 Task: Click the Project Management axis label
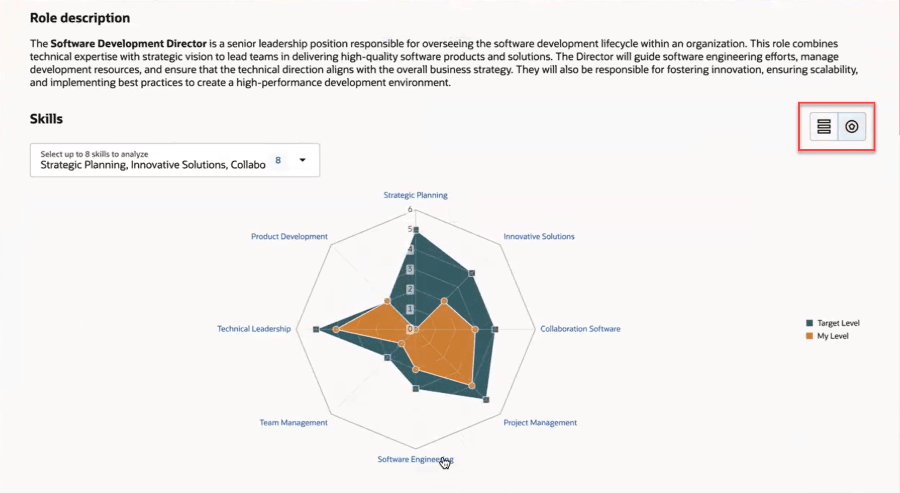pyautogui.click(x=540, y=422)
